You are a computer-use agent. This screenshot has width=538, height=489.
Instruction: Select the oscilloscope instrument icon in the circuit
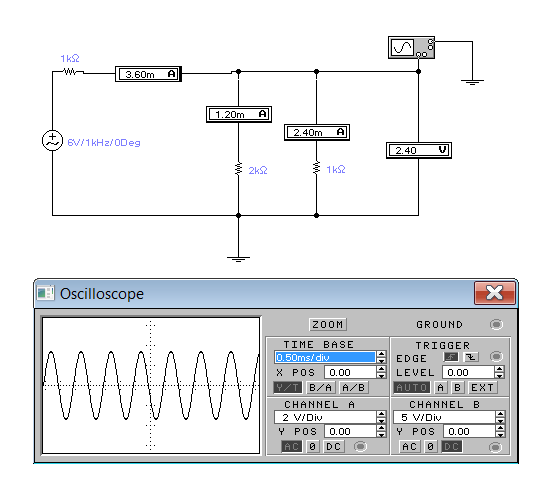pyautogui.click(x=411, y=47)
